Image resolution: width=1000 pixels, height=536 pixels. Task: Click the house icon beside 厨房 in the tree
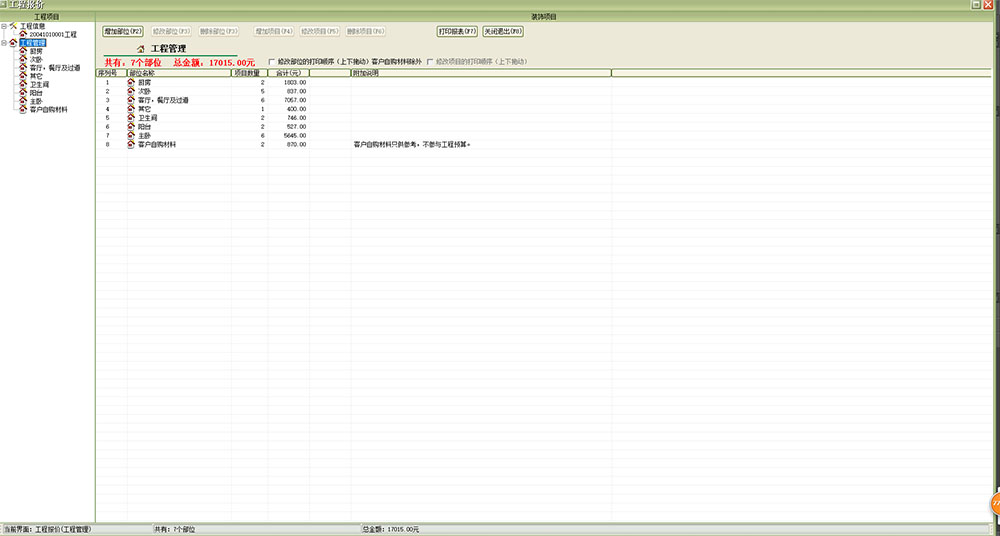tap(23, 51)
